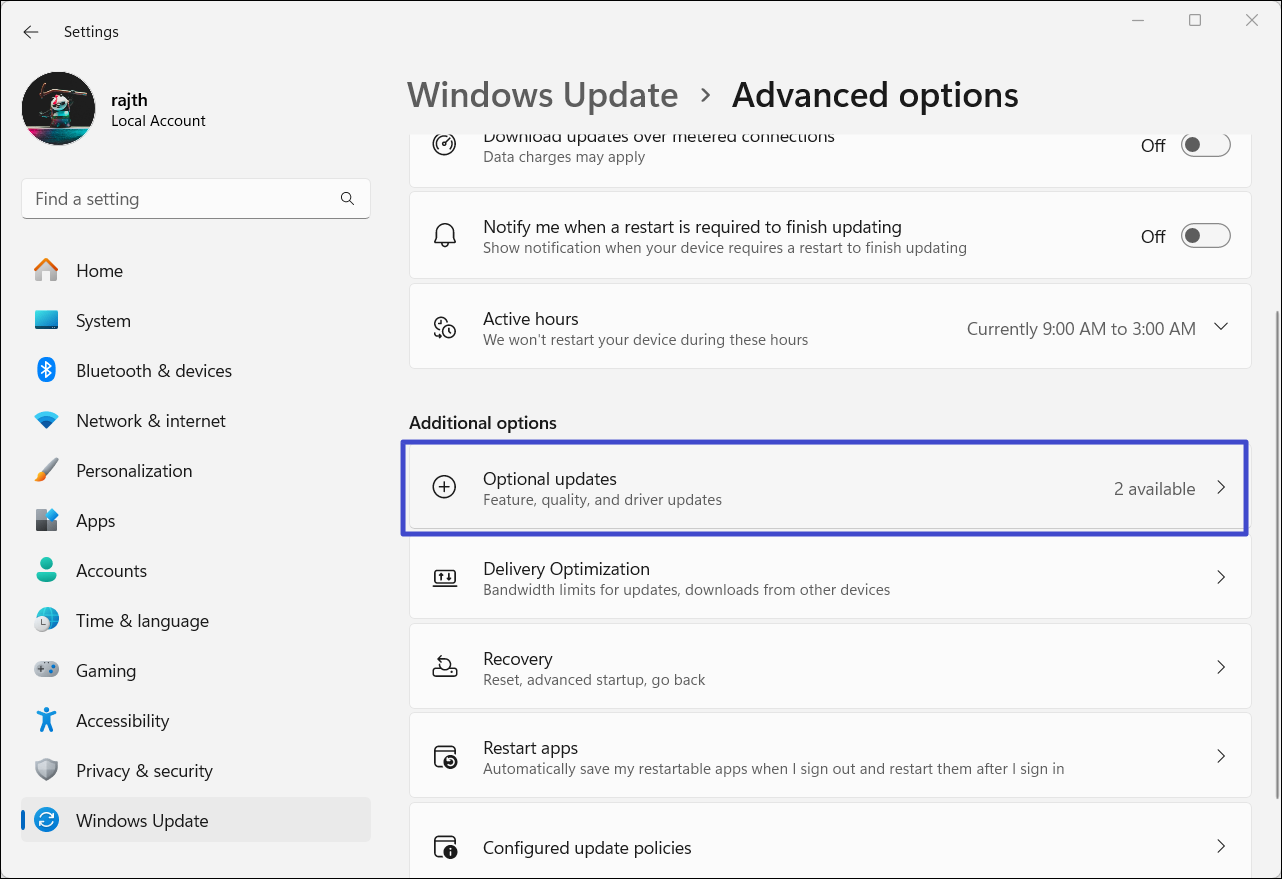Click the back arrow in Settings header
The image size is (1282, 879).
point(31,32)
